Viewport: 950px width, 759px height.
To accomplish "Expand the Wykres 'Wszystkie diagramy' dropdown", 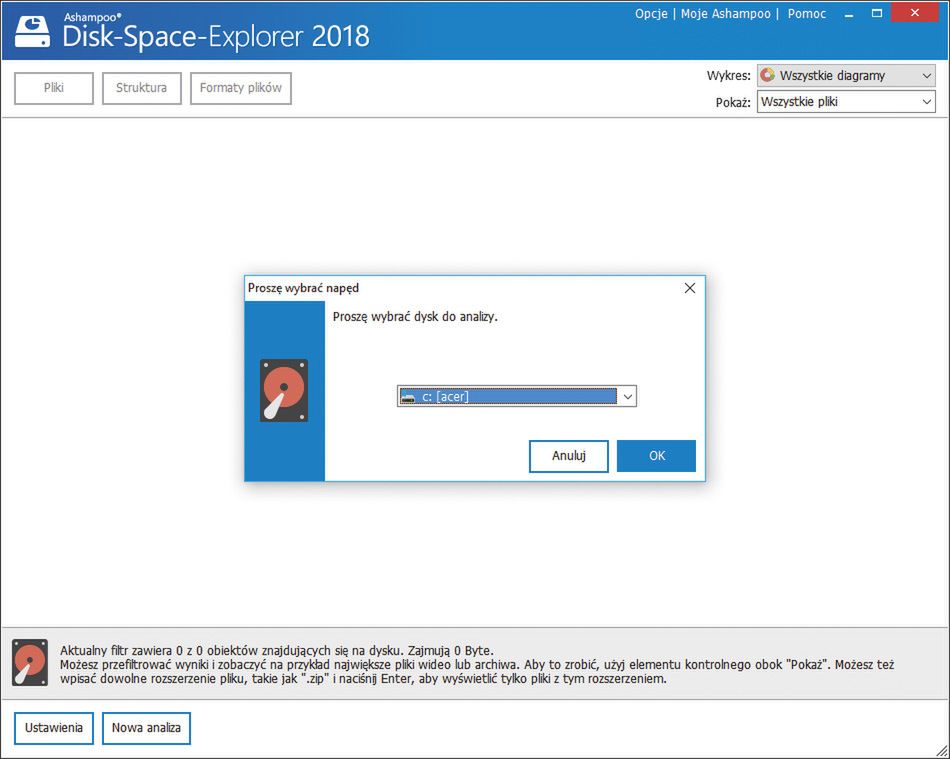I will click(x=846, y=76).
